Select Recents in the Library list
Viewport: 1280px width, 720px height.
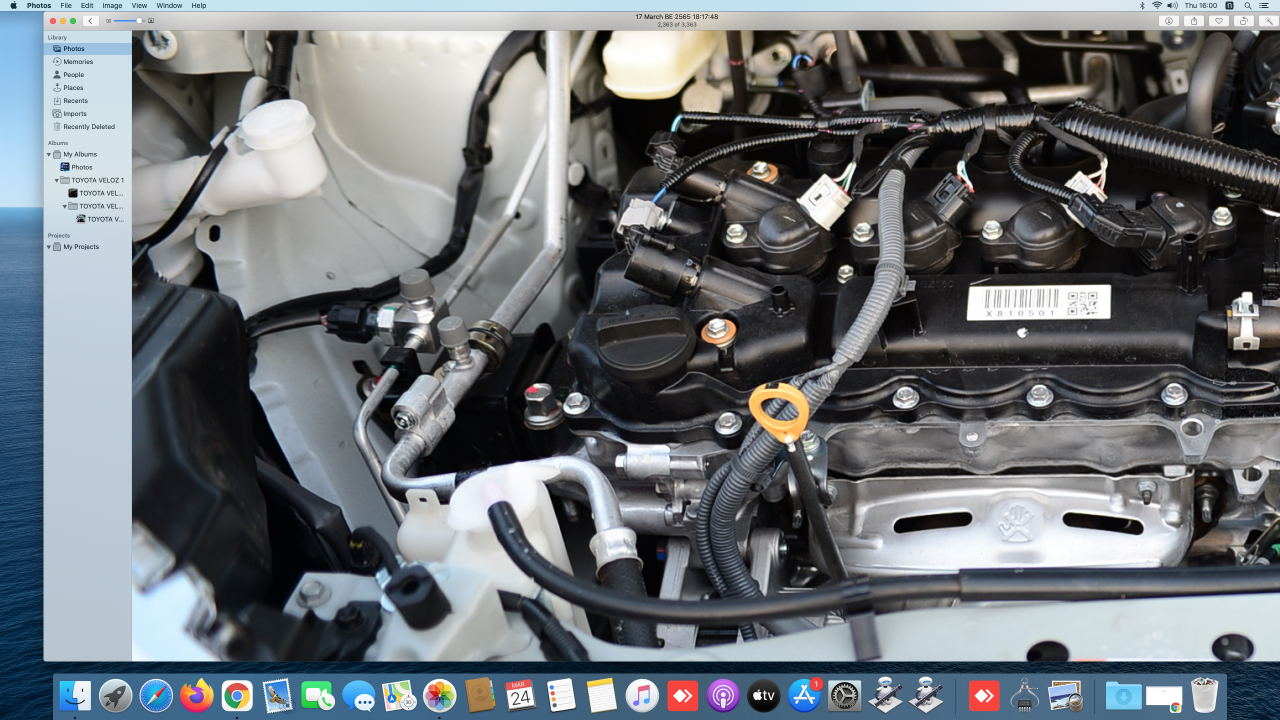pyautogui.click(x=75, y=101)
